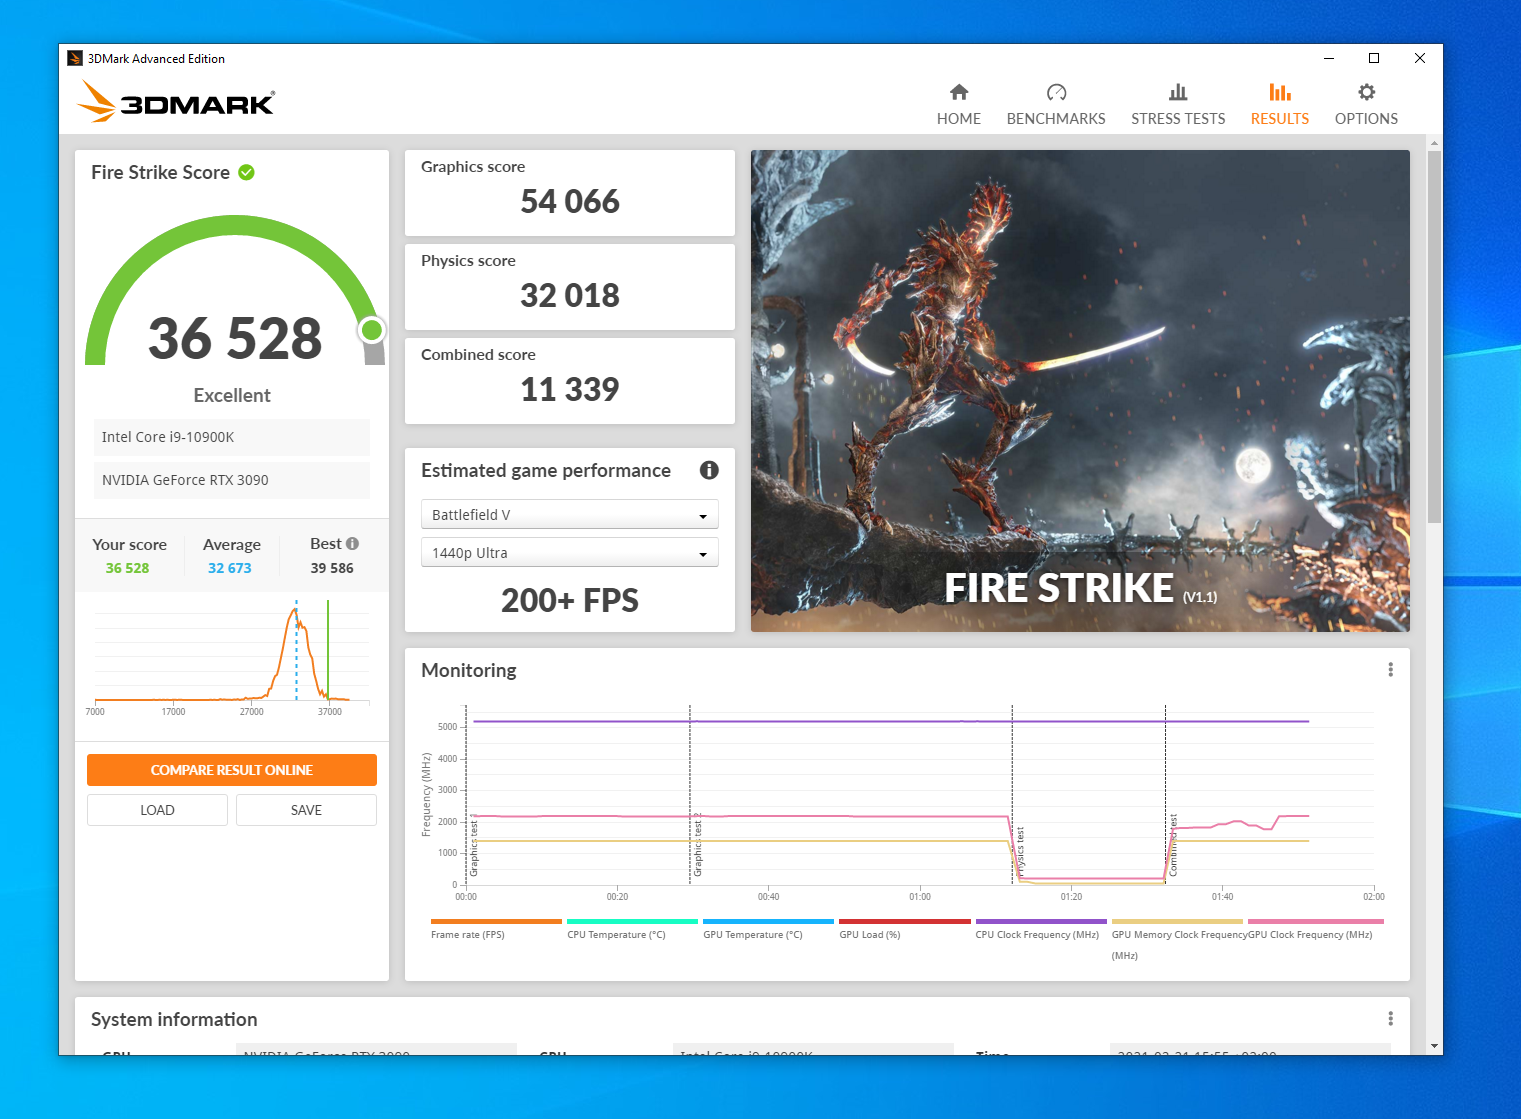Open the System information three-dot menu
This screenshot has height=1119, width=1521.
(x=1390, y=1019)
